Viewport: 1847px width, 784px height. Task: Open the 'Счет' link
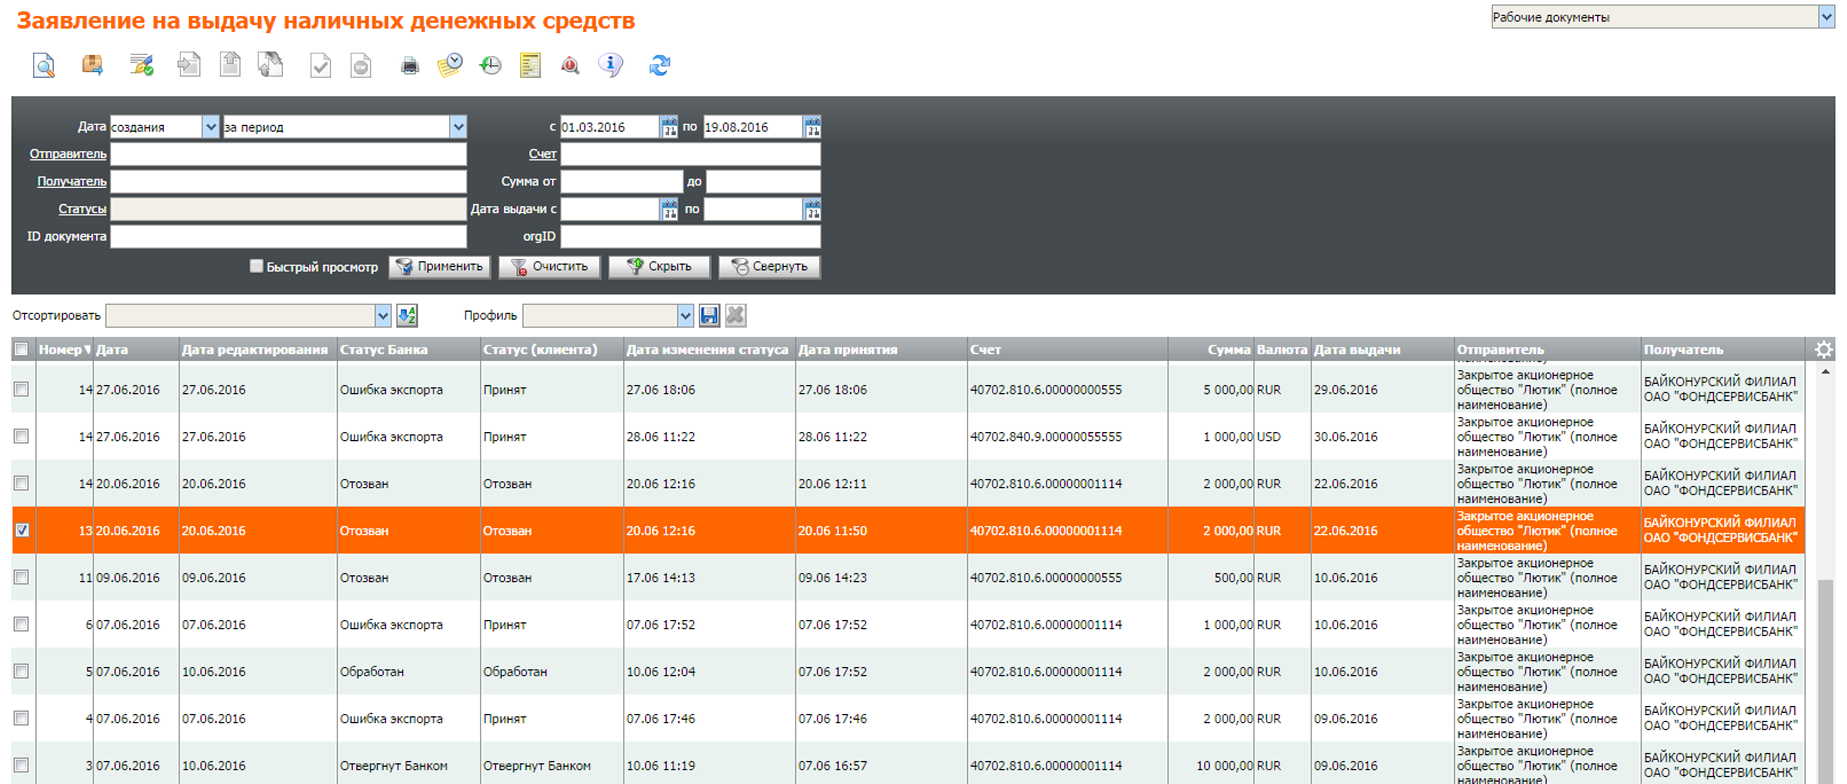click(543, 154)
